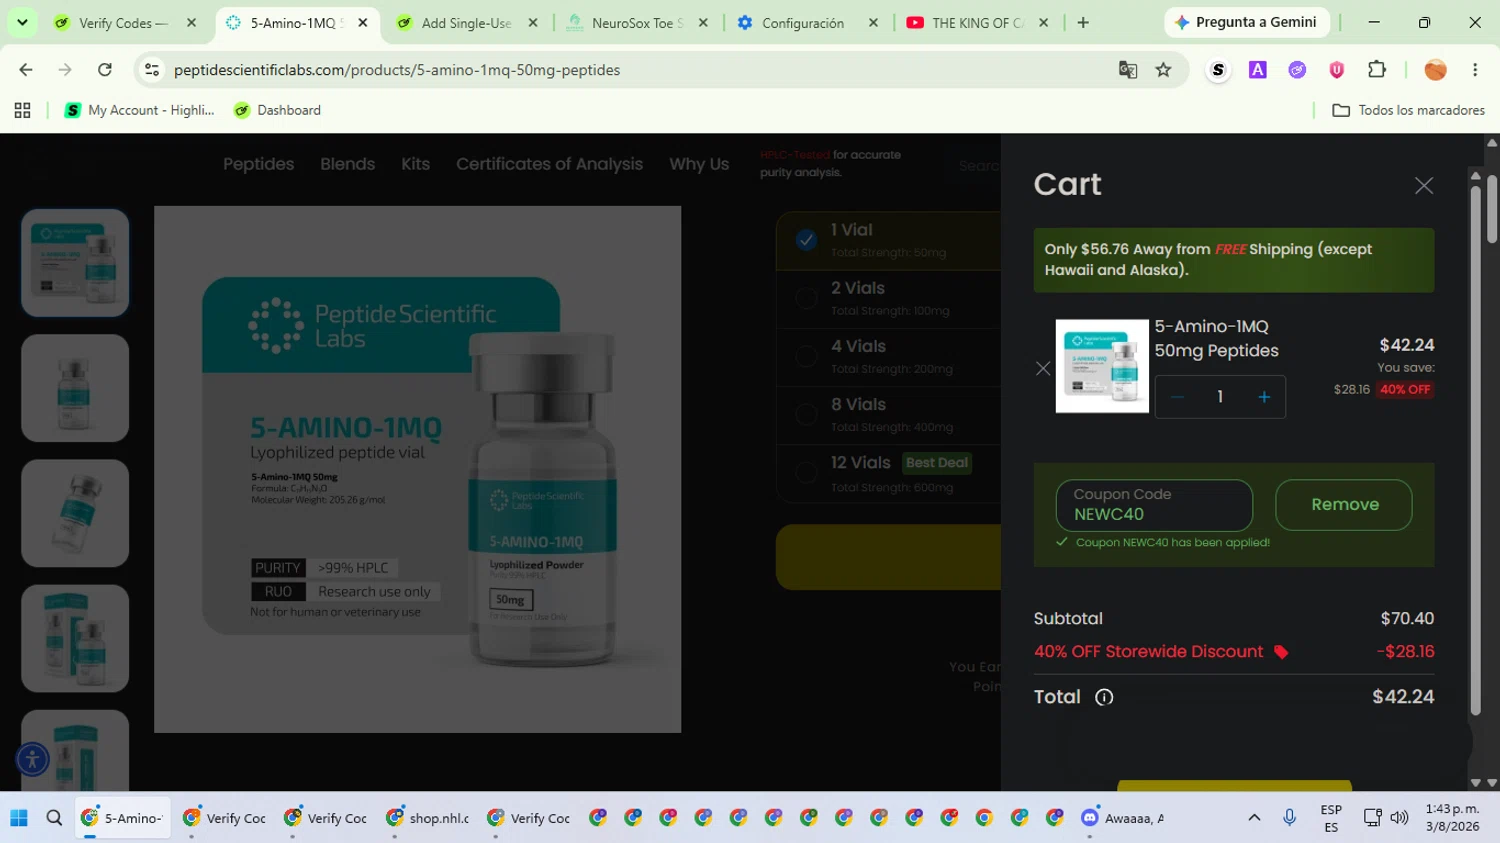1500x843 pixels.
Task: Open the S extension icon
Action: pos(1218,70)
